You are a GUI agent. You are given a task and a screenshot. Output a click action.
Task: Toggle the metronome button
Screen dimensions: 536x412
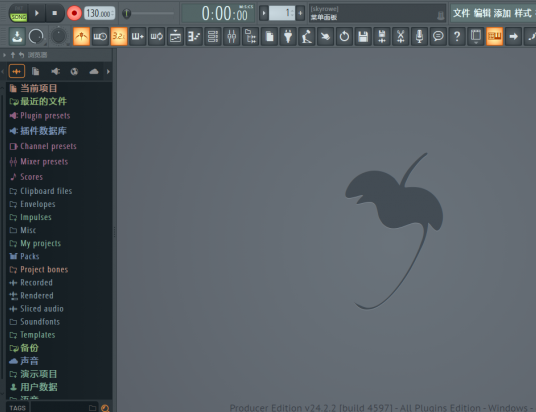point(81,36)
